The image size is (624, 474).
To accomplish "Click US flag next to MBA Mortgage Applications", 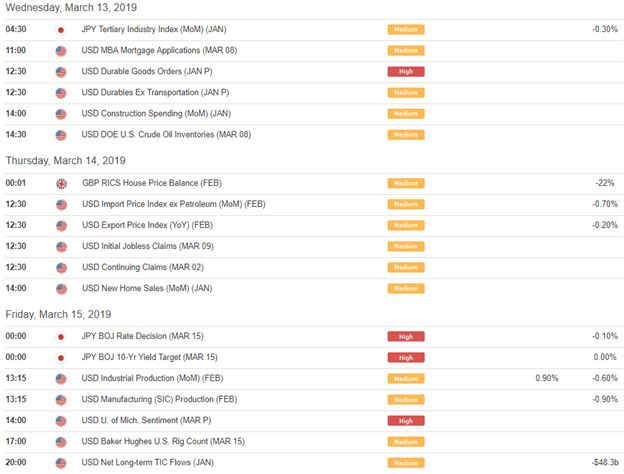I will [x=61, y=51].
